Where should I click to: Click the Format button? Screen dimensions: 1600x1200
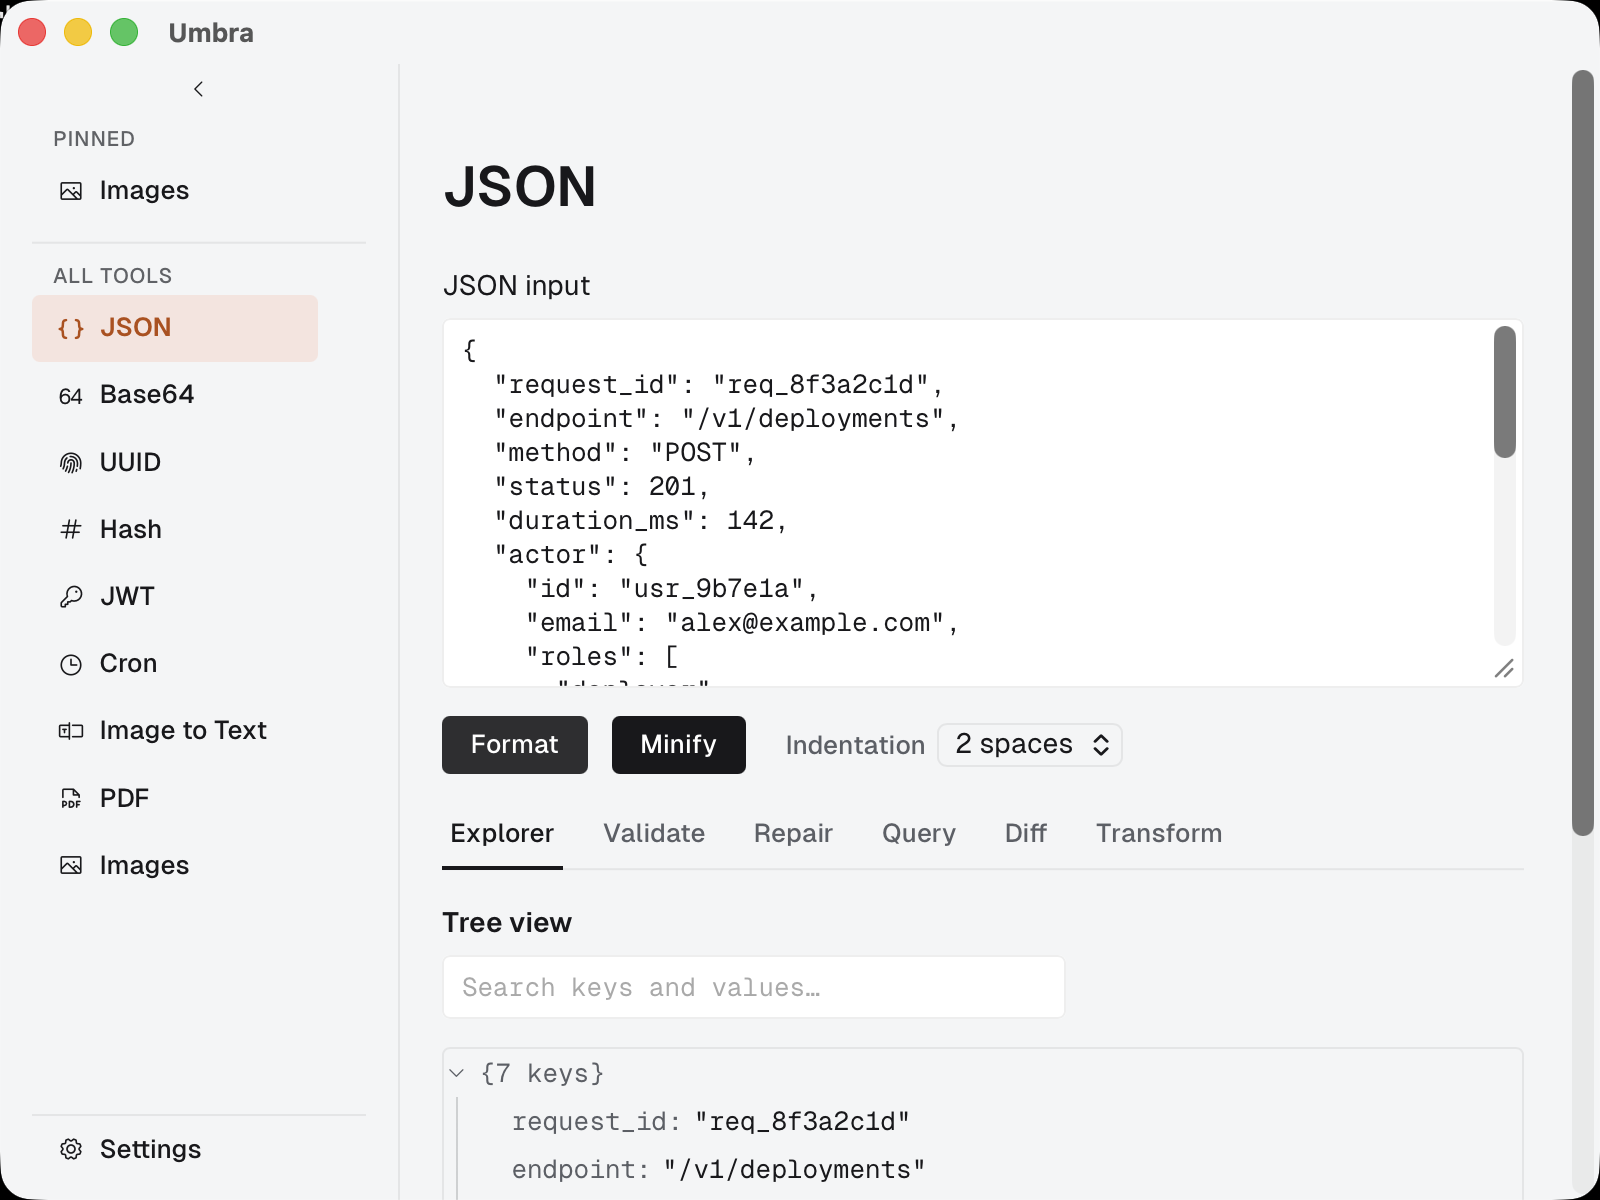point(515,745)
